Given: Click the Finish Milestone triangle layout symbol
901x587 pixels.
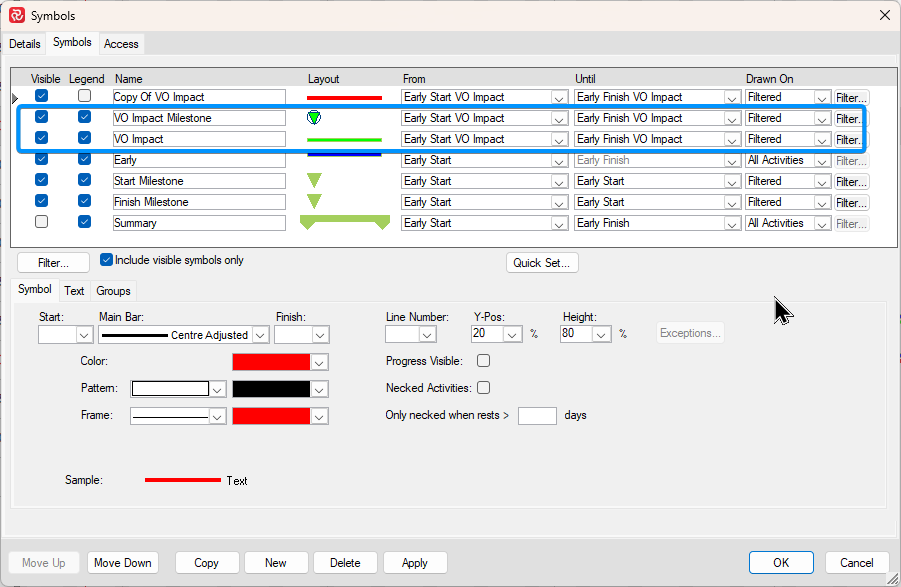Looking at the screenshot, I should pos(314,202).
